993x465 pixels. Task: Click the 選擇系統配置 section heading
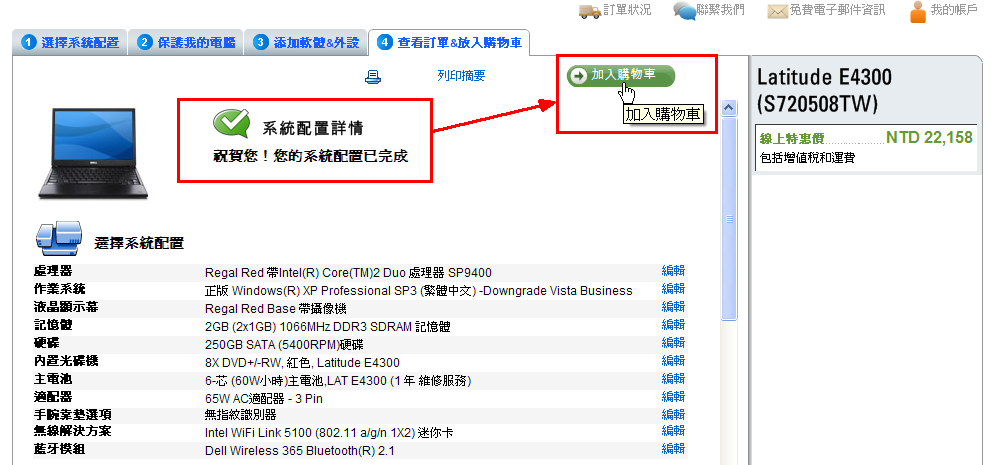[139, 243]
